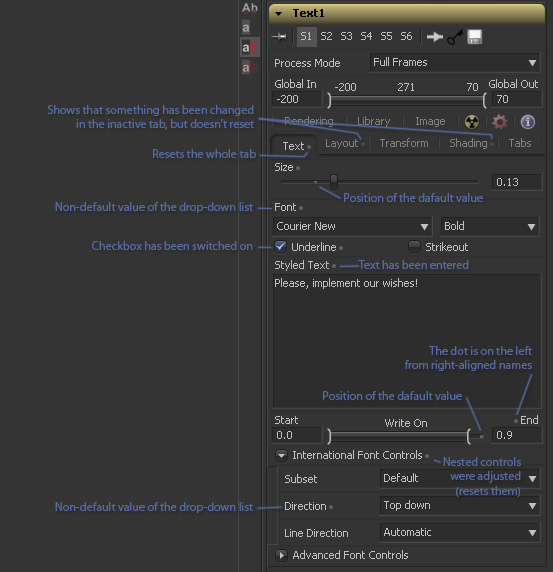Screen dimensions: 553x572
Task: Click the pin tool icon in Text1 header
Action: [x=279, y=36]
